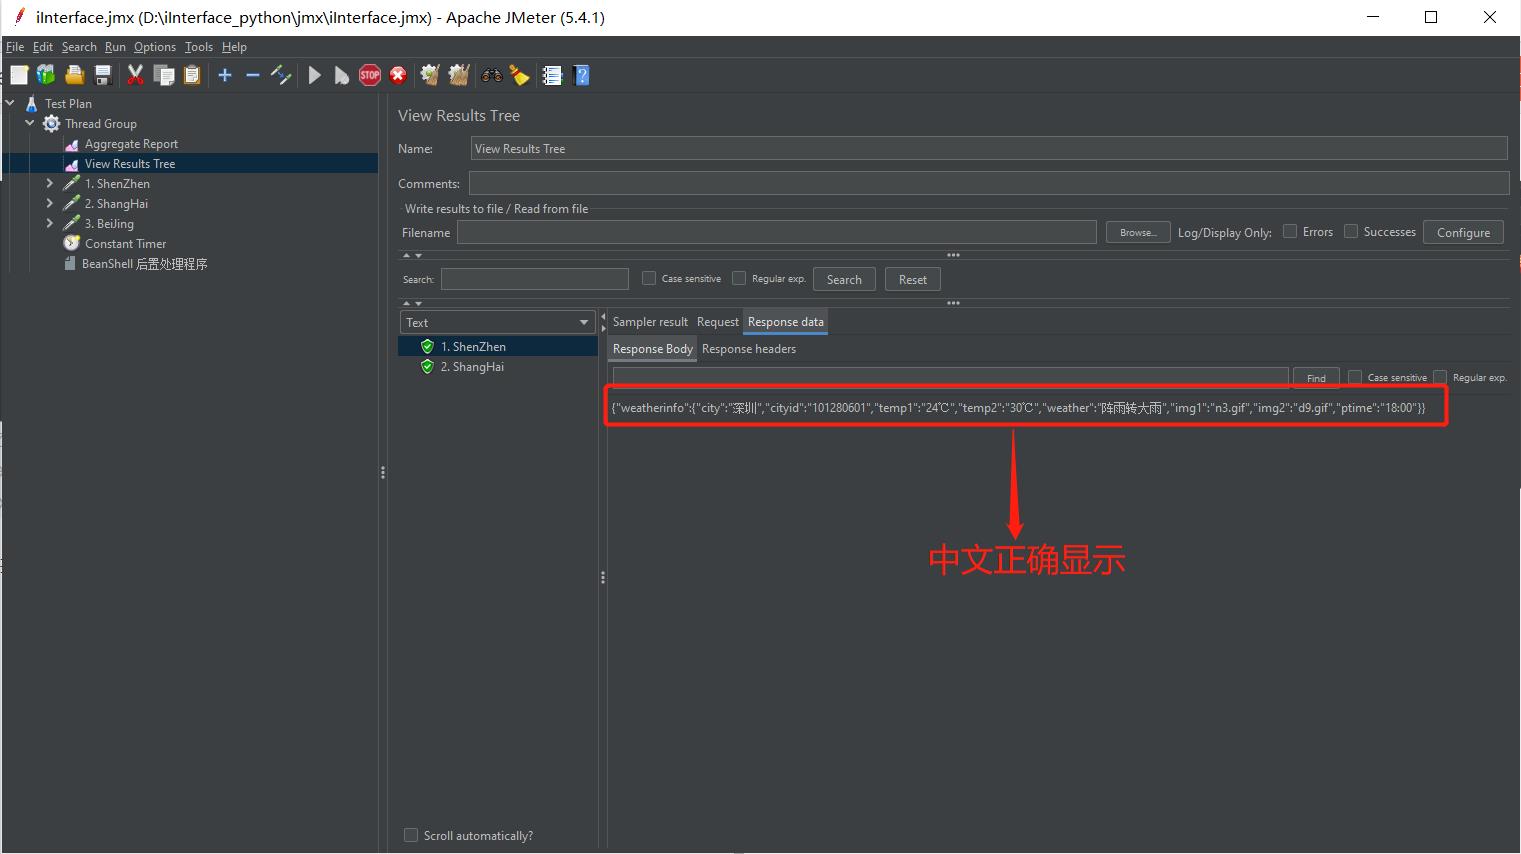Open the Text renderer dropdown
The width and height of the screenshot is (1521, 854).
[x=498, y=322]
